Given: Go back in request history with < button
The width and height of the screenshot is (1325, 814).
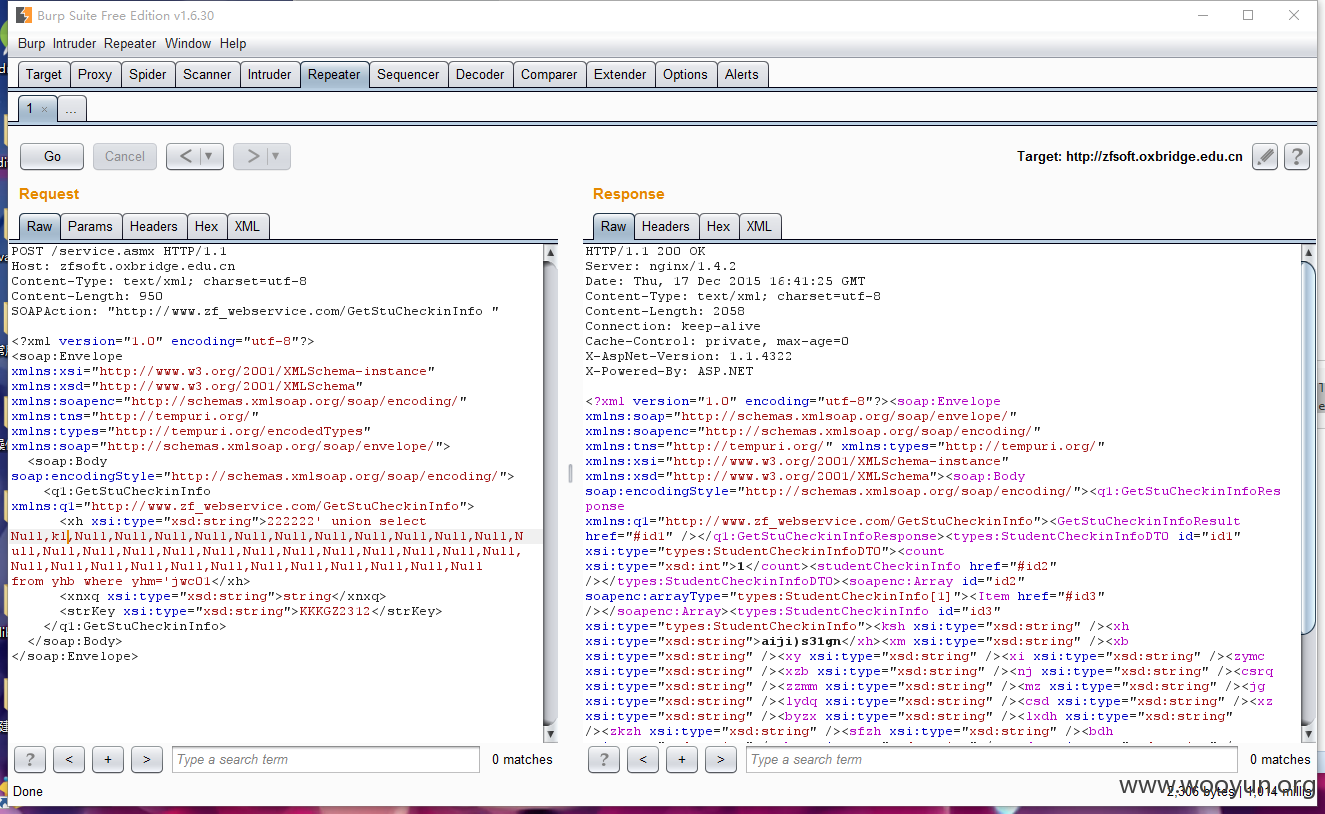Looking at the screenshot, I should pos(184,156).
